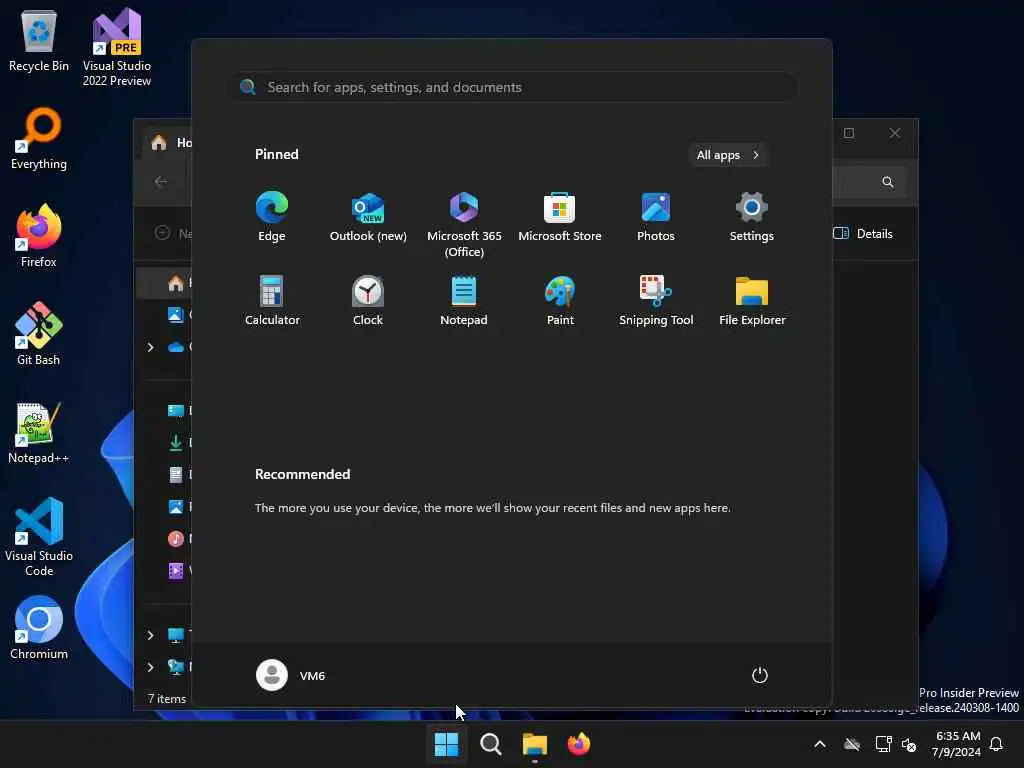This screenshot has height=768, width=1024.
Task: Click the Windows Start button on taskbar
Action: click(447, 744)
